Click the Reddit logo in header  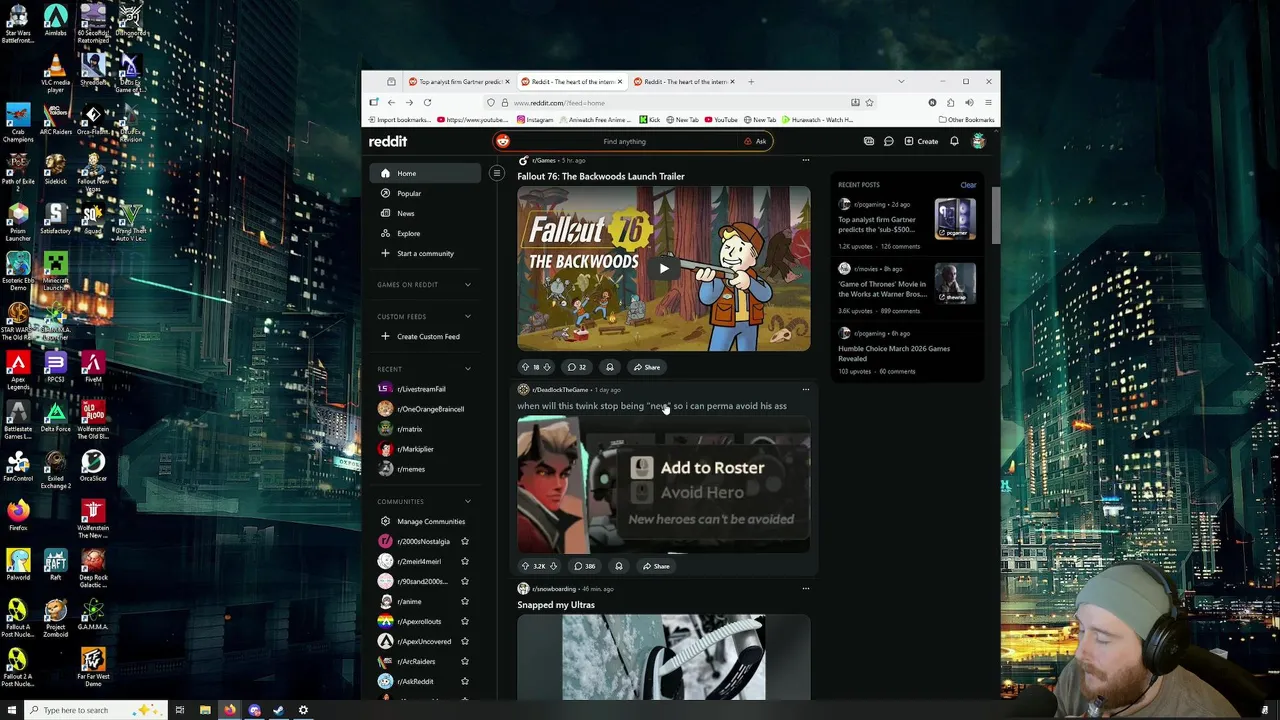pyautogui.click(x=388, y=142)
